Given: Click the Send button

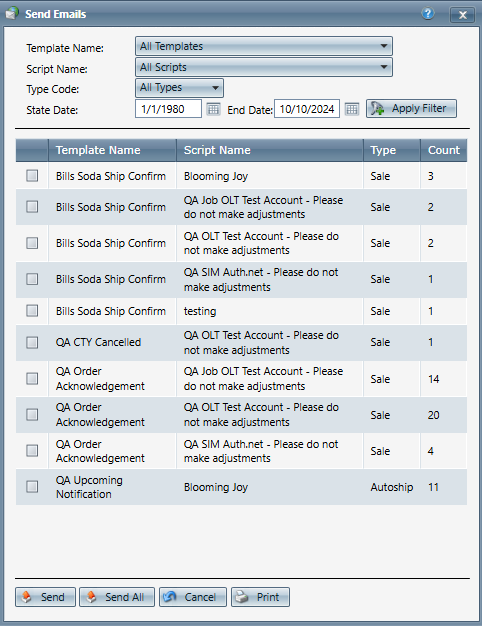Looking at the screenshot, I should point(45,597).
